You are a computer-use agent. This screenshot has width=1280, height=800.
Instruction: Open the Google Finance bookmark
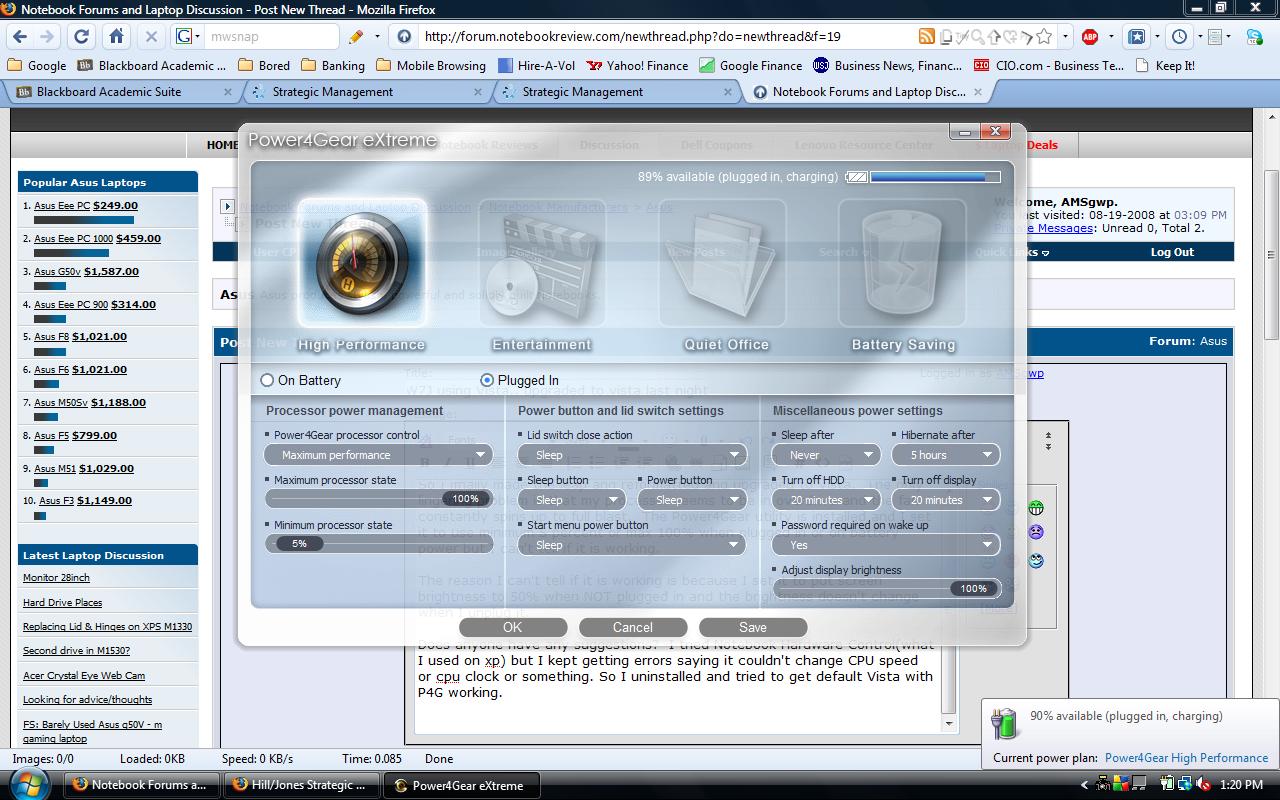[750, 65]
